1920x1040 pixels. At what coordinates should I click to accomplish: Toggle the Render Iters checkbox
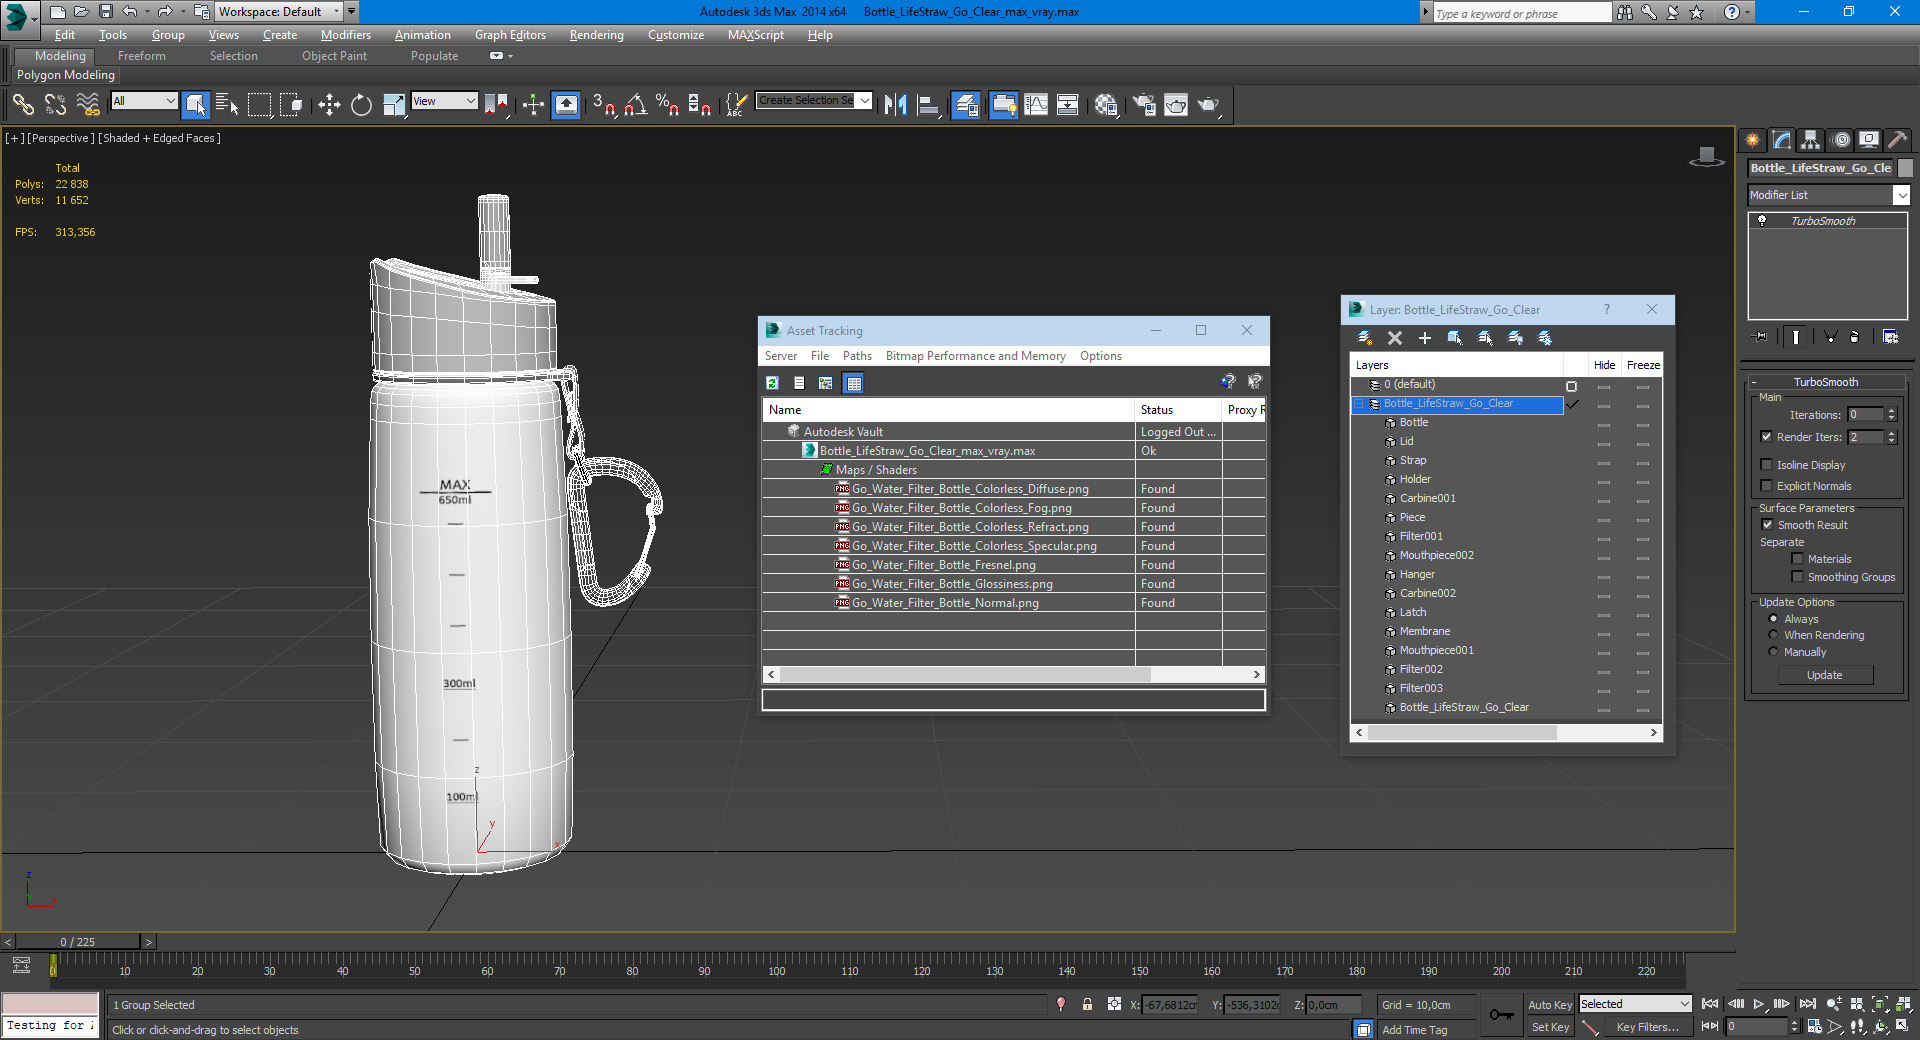pyautogui.click(x=1766, y=436)
